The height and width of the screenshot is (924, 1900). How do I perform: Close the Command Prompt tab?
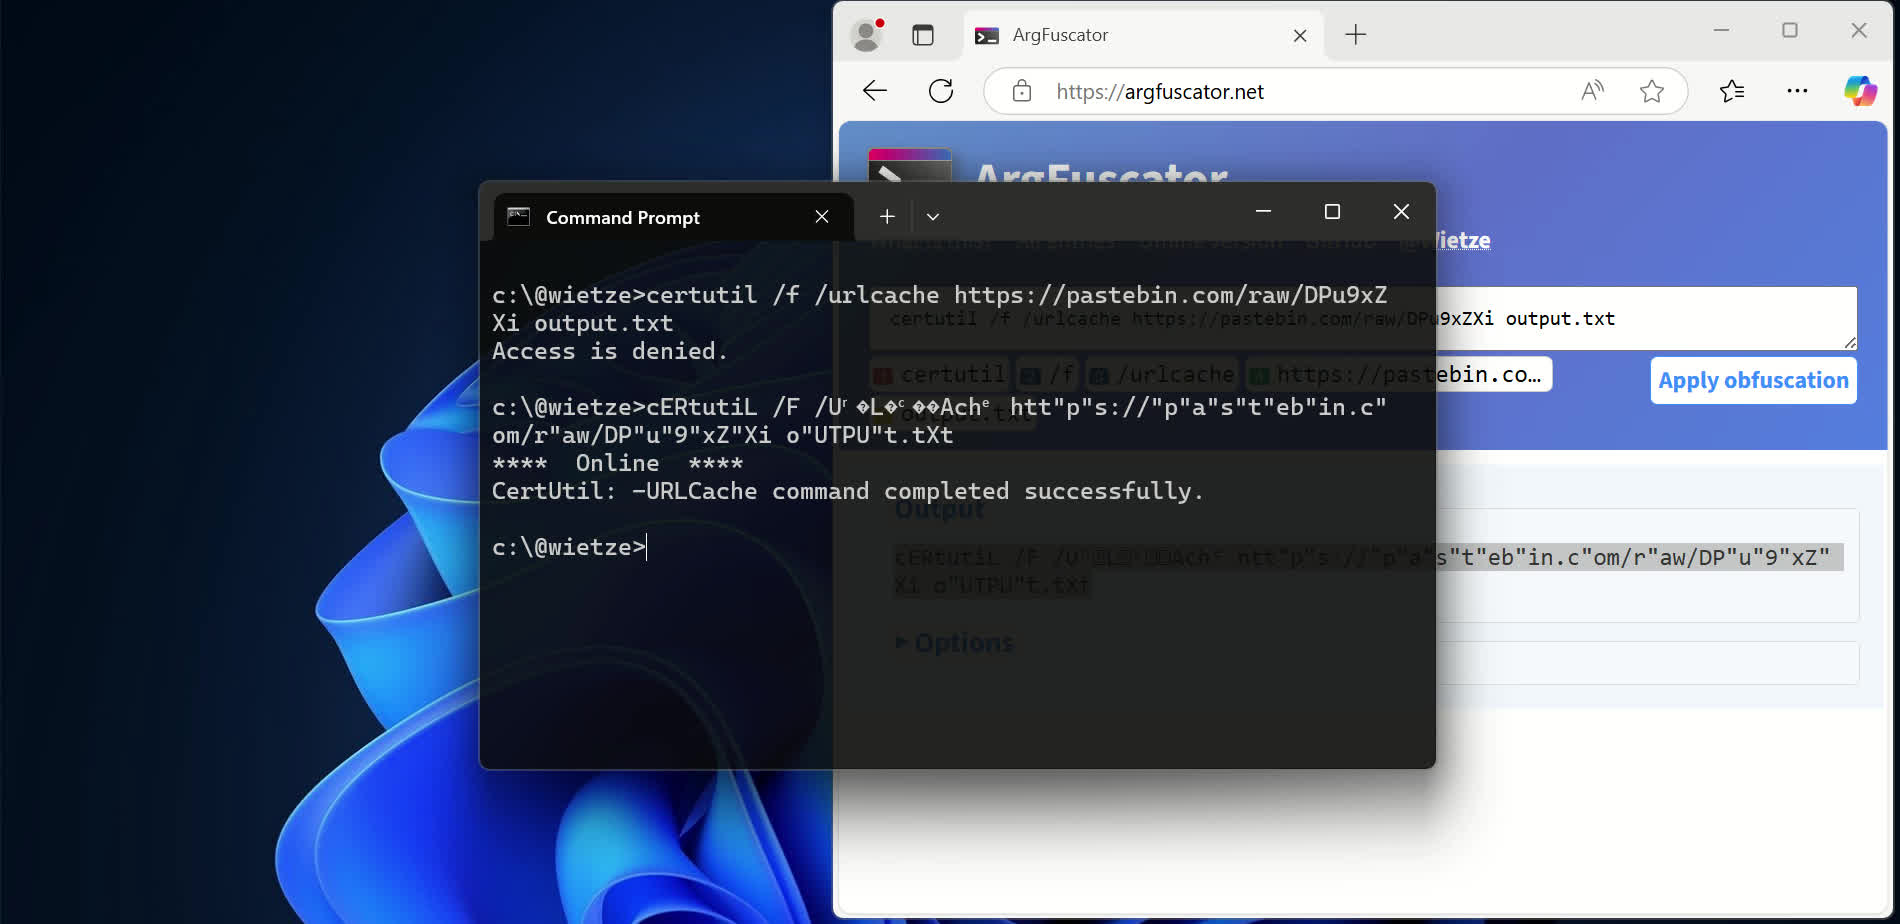[x=822, y=217]
